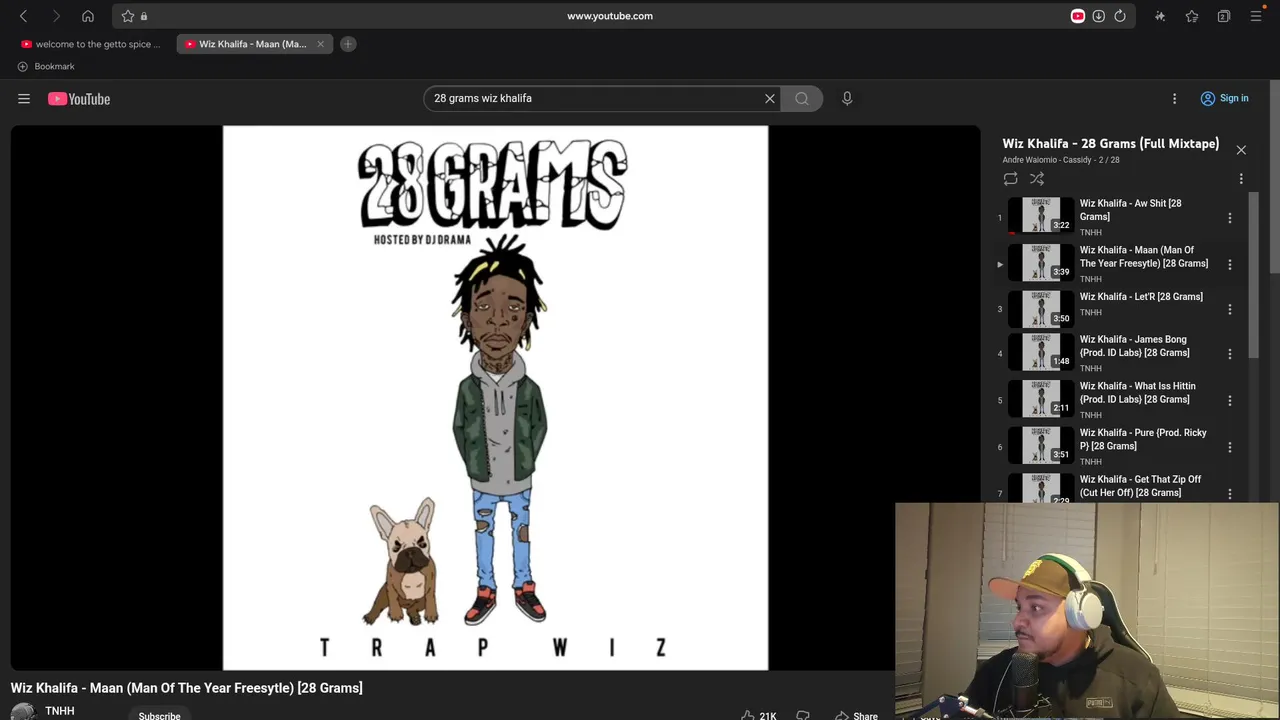Open options for 'Let'R' playlist item
1280x720 pixels.
point(1230,309)
